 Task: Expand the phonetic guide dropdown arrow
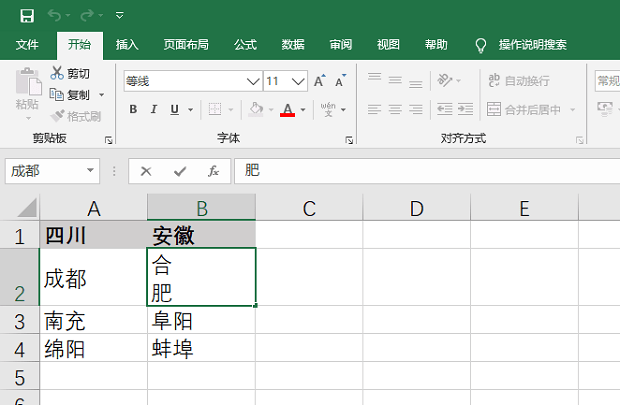tap(343, 110)
